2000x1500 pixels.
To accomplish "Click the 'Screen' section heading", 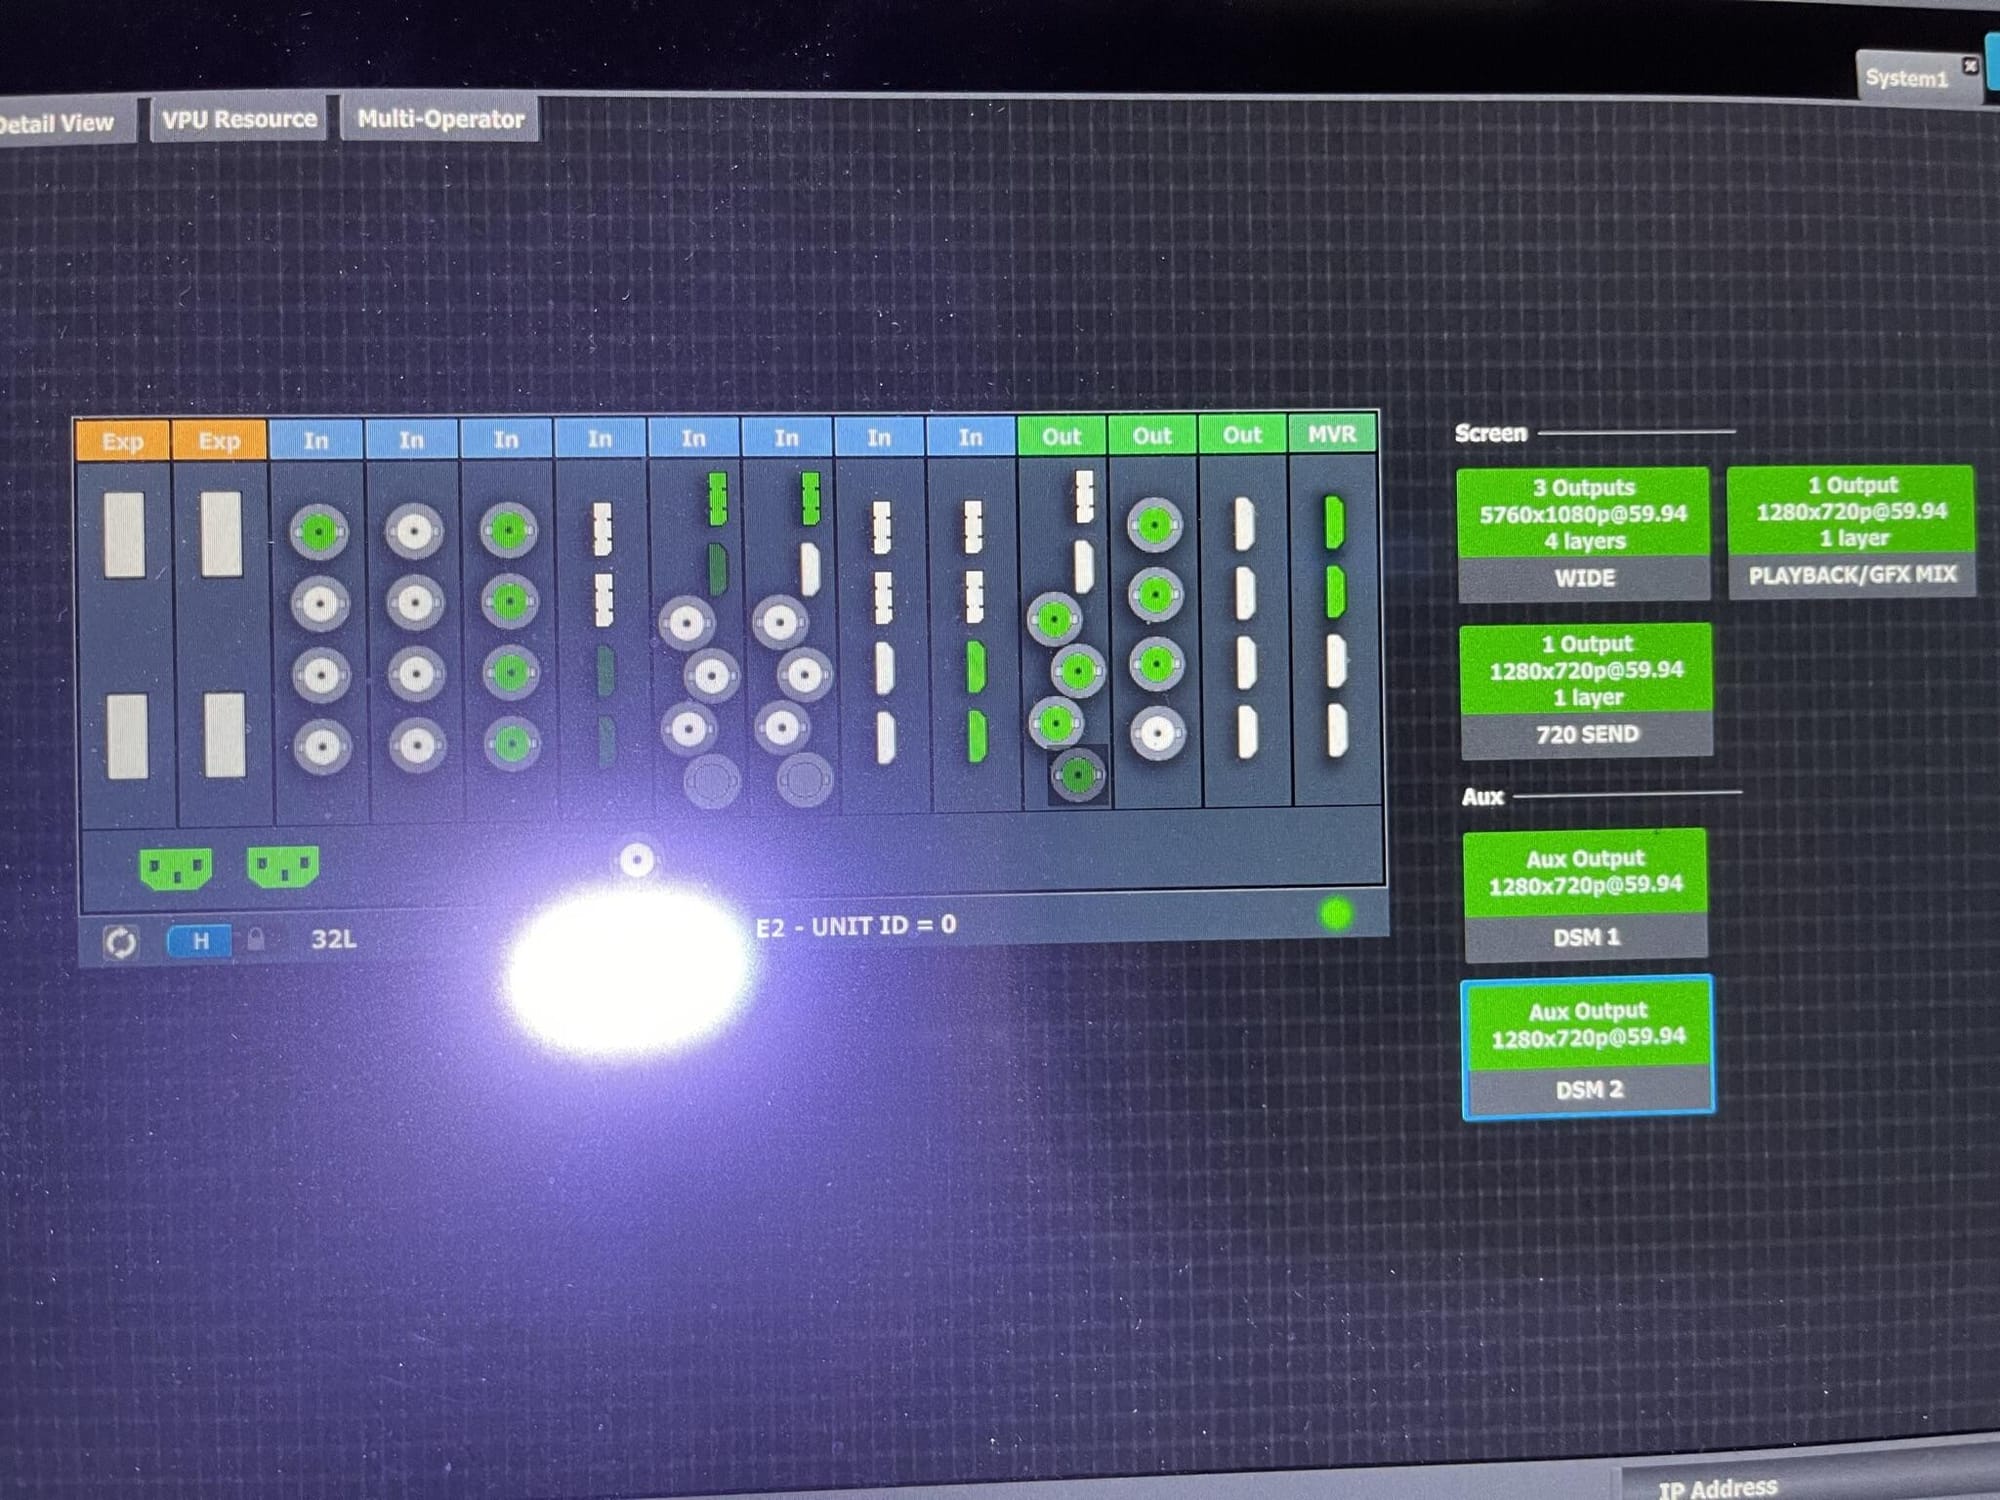I will coord(1490,433).
